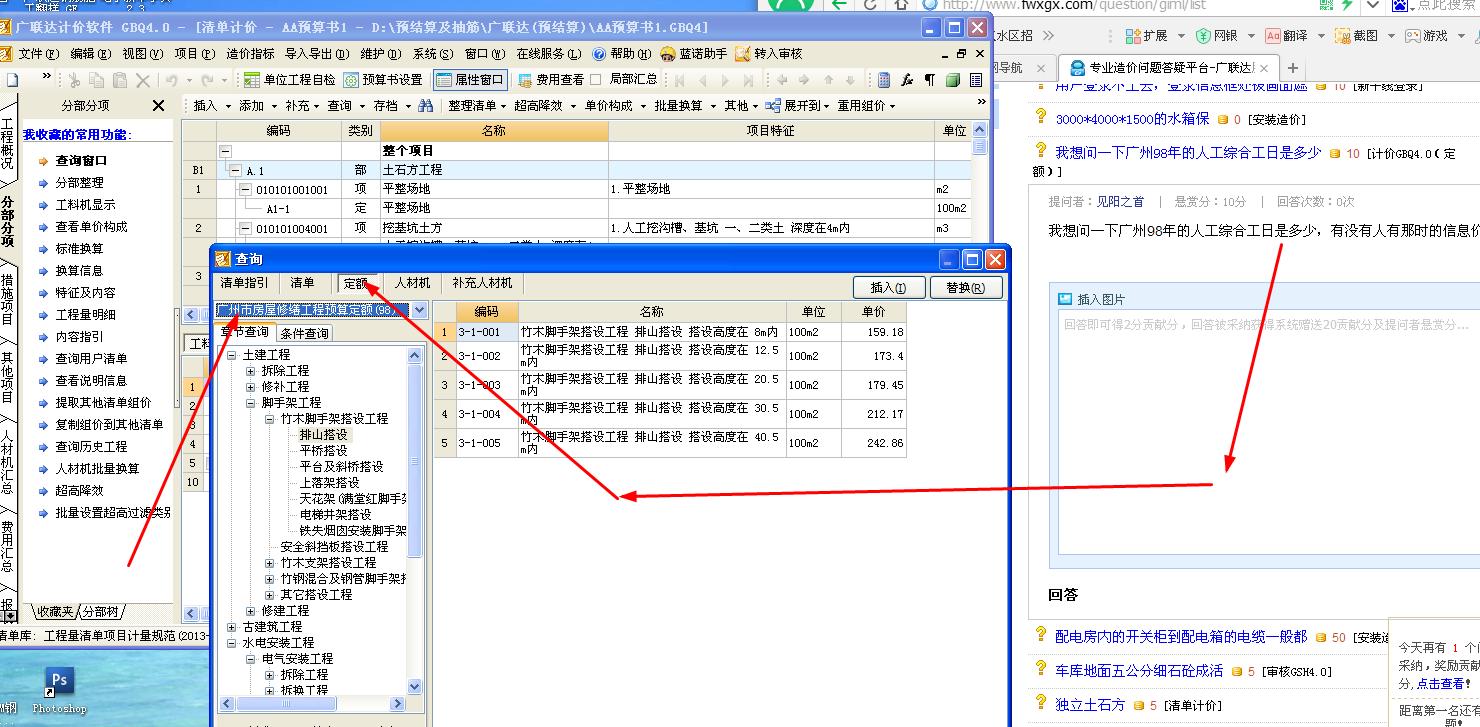Open a new browser tab with plus
The height and width of the screenshot is (727, 1480).
(x=1293, y=68)
